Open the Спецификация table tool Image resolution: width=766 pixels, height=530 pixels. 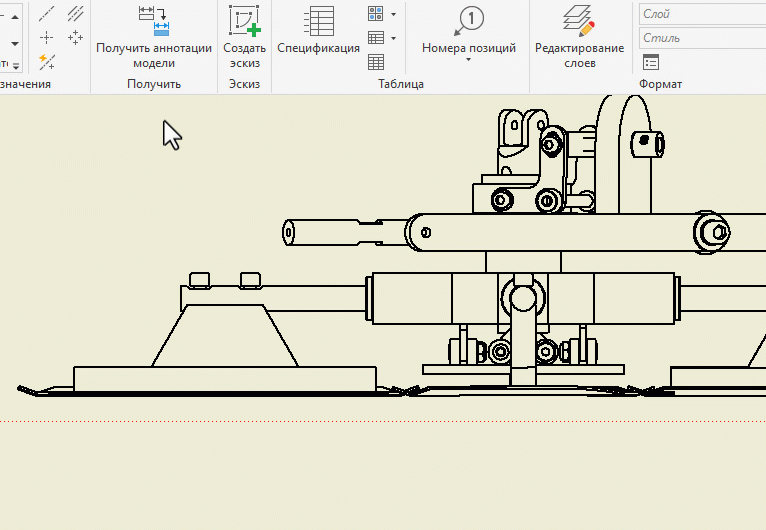point(318,20)
